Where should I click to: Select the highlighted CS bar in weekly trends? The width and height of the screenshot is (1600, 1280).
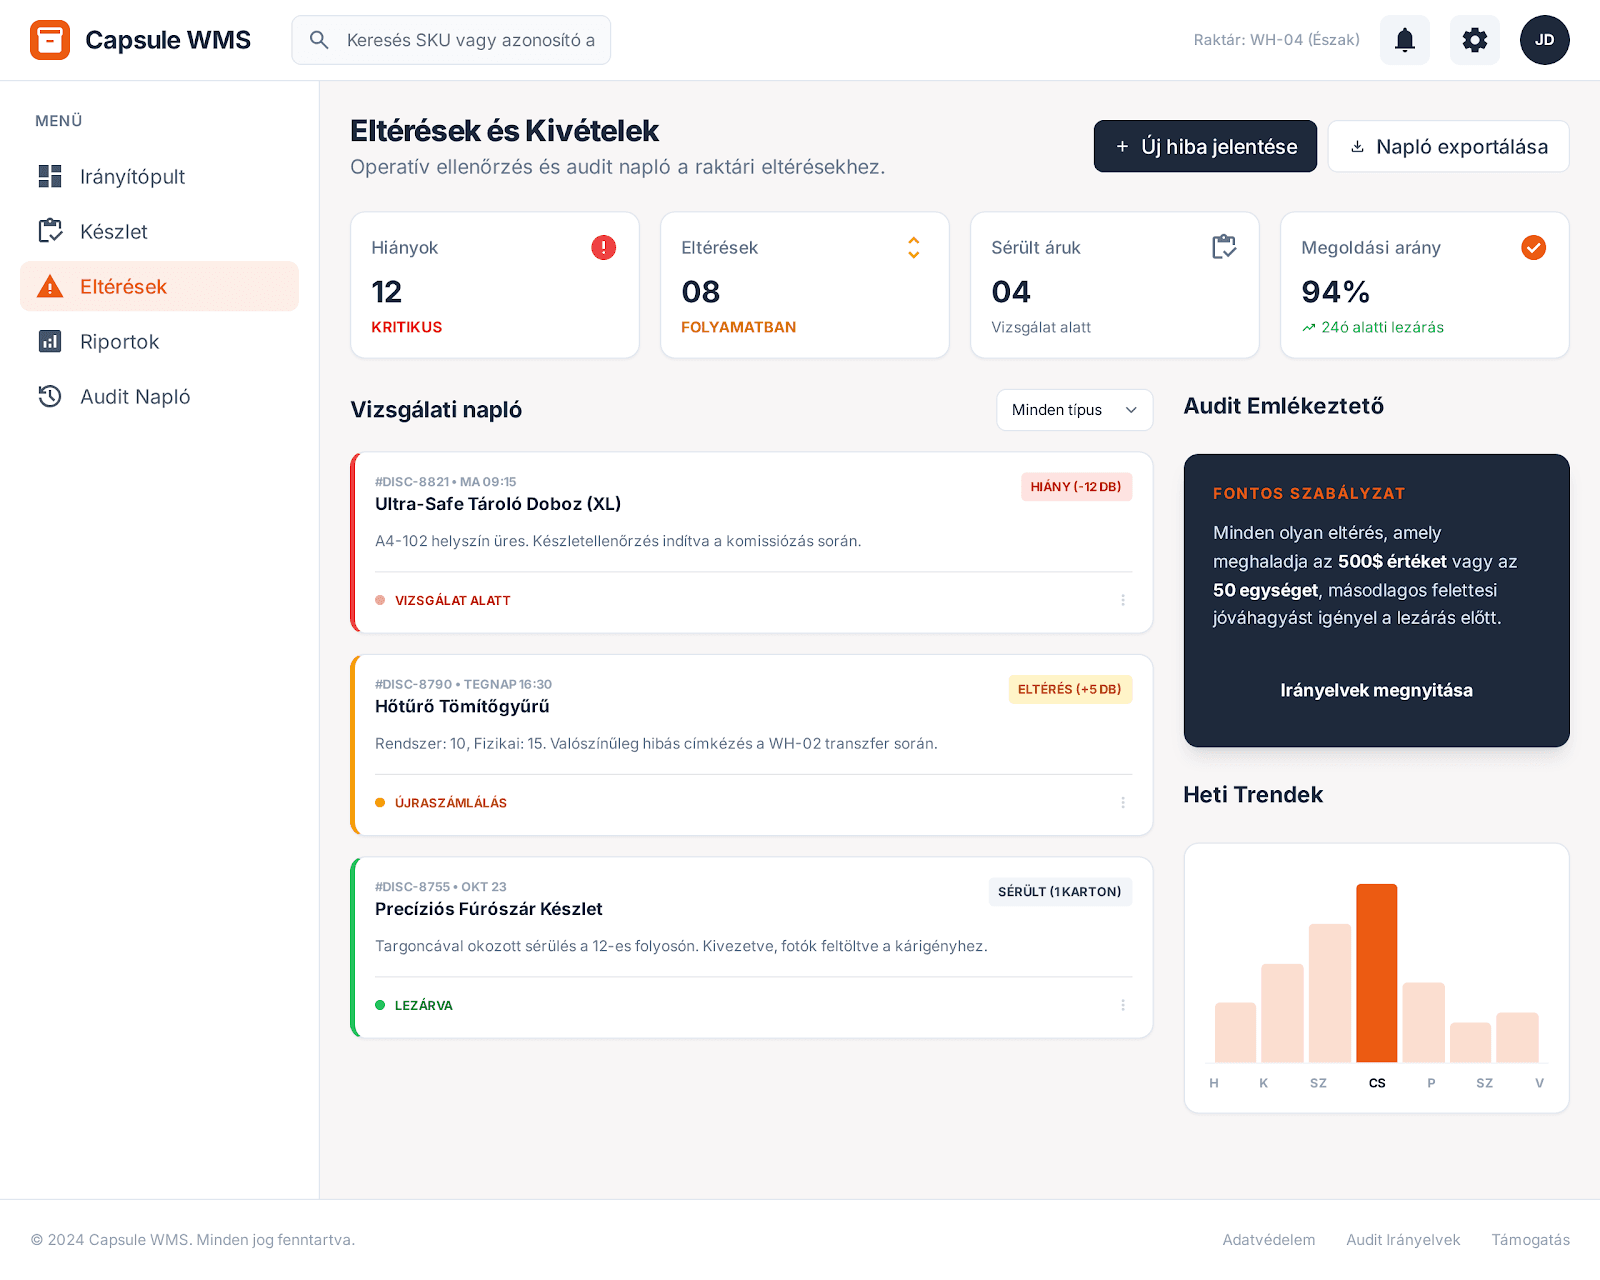click(1376, 973)
